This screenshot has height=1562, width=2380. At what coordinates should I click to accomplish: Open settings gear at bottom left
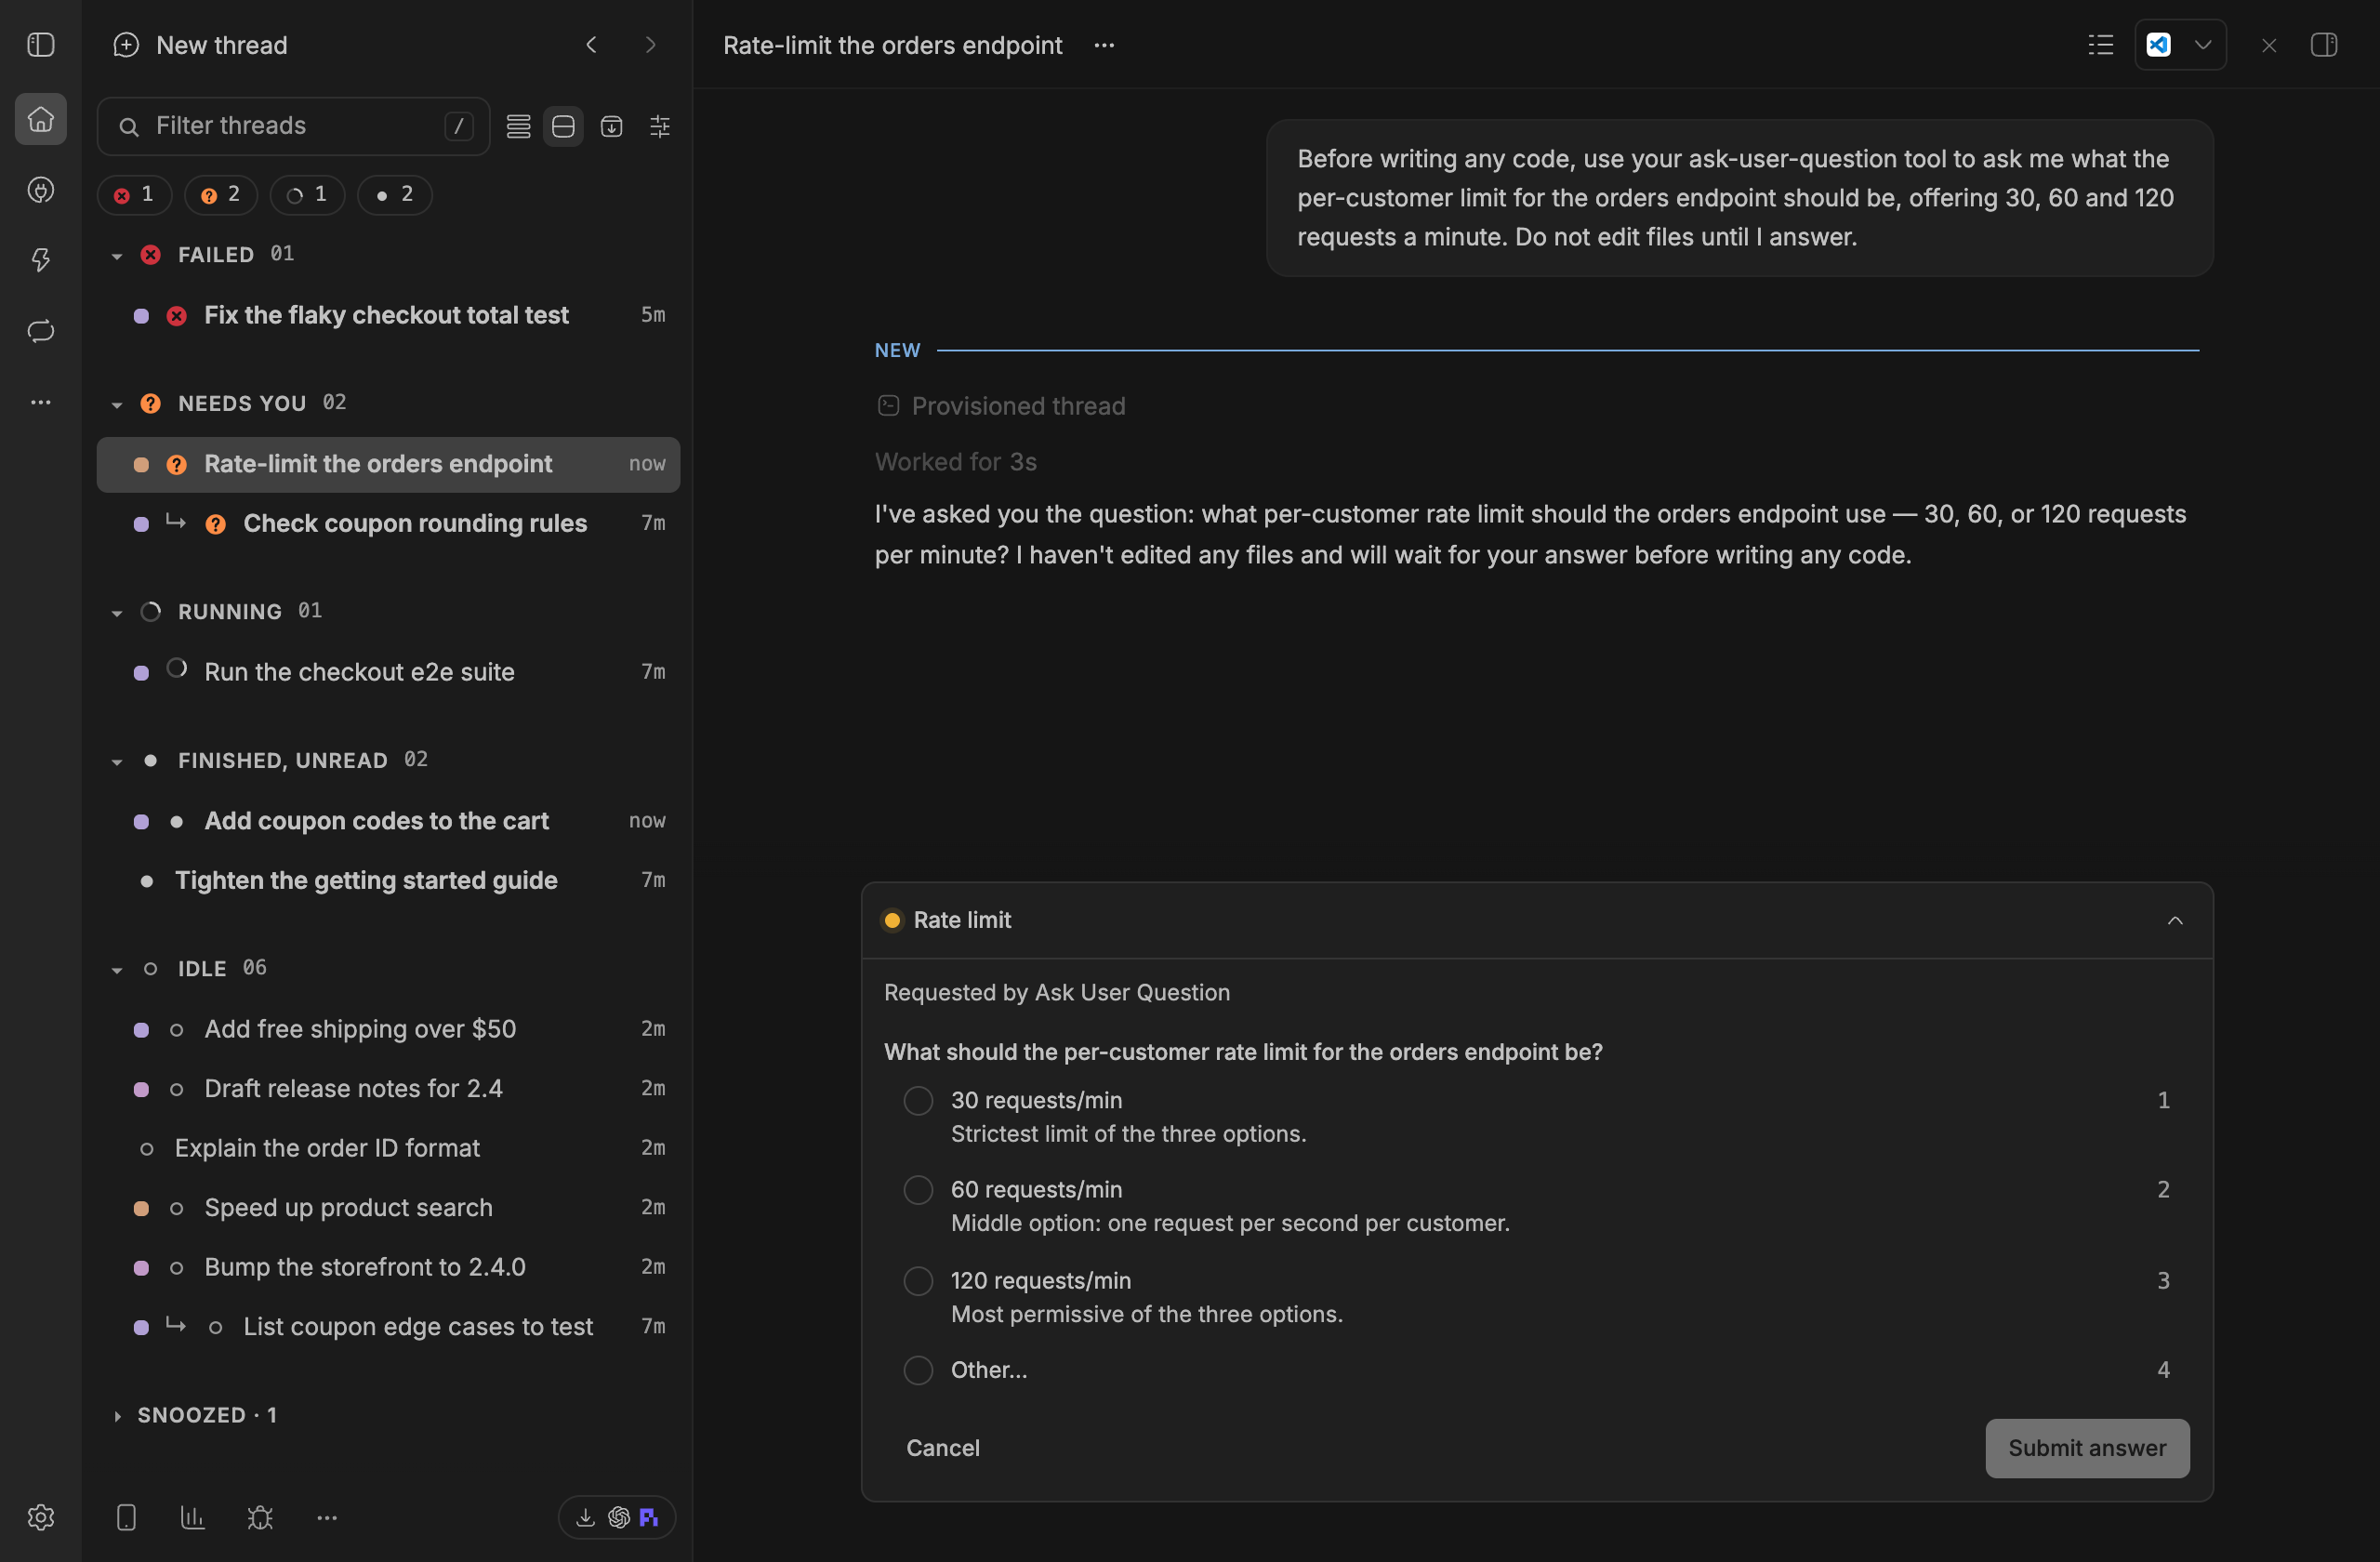click(41, 1517)
